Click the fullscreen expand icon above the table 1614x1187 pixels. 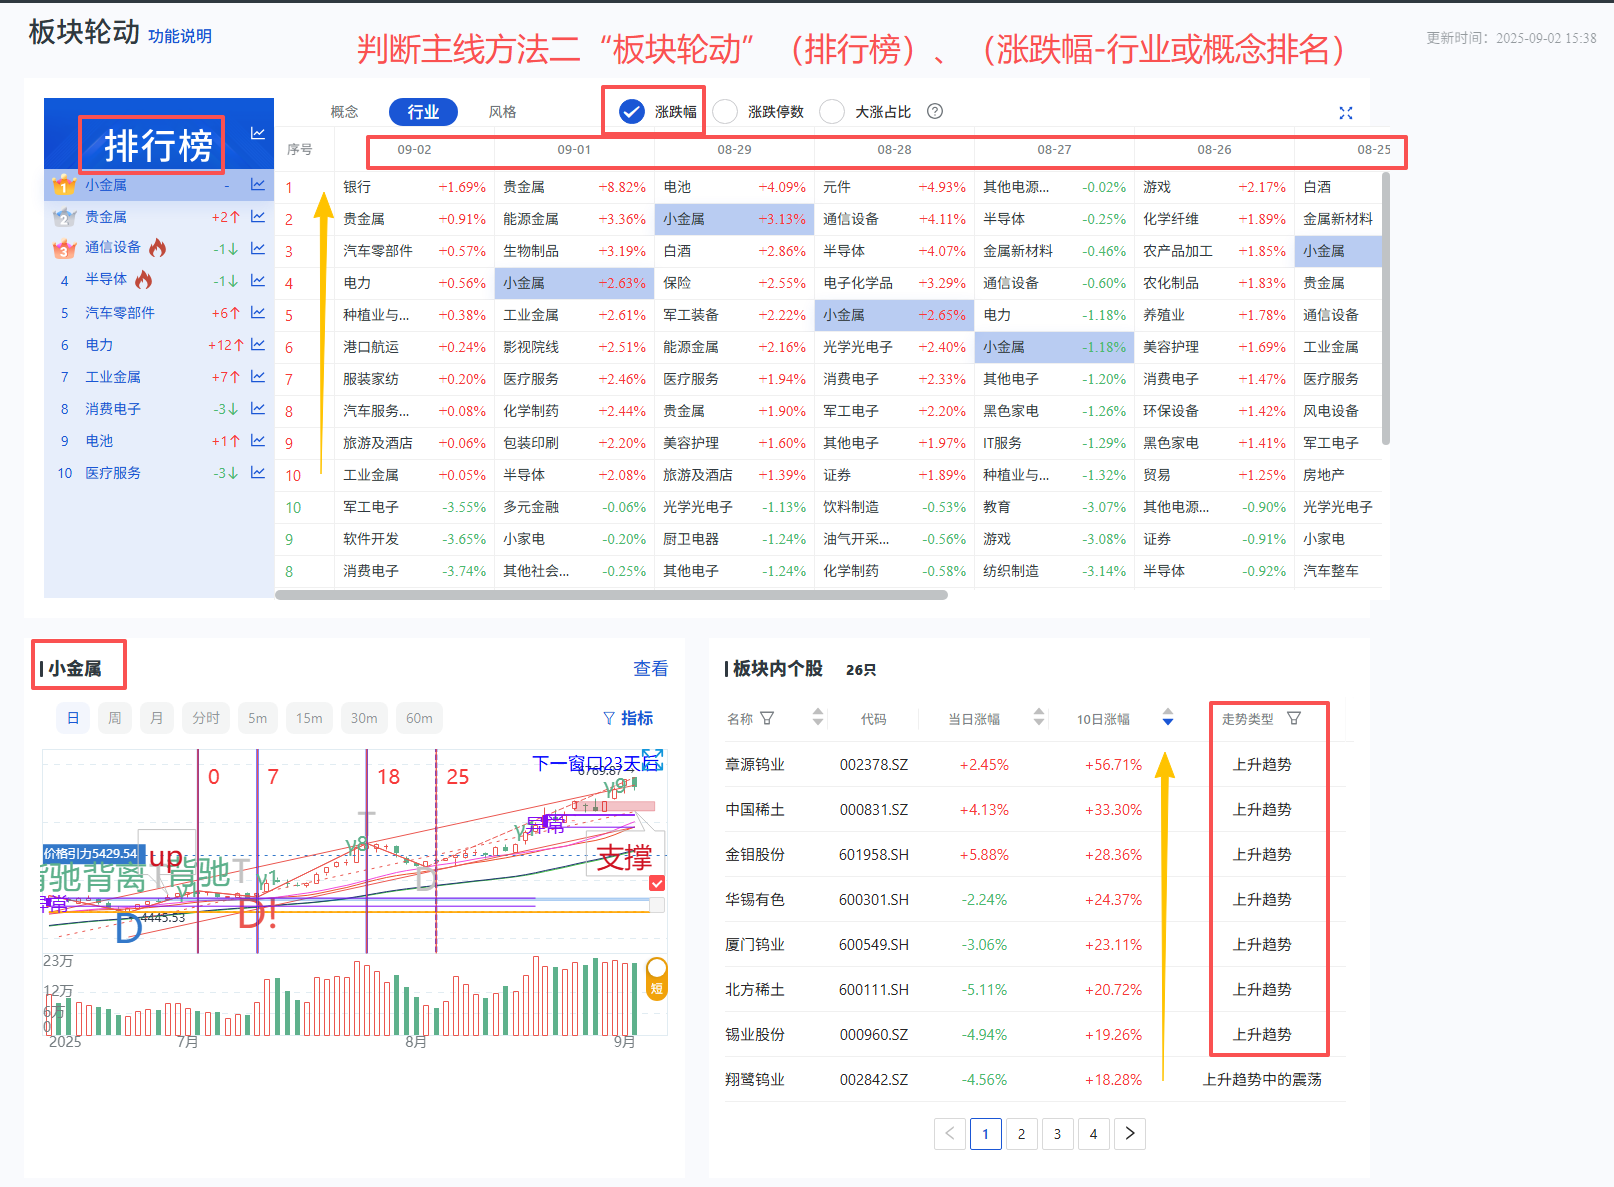pyautogui.click(x=1345, y=113)
